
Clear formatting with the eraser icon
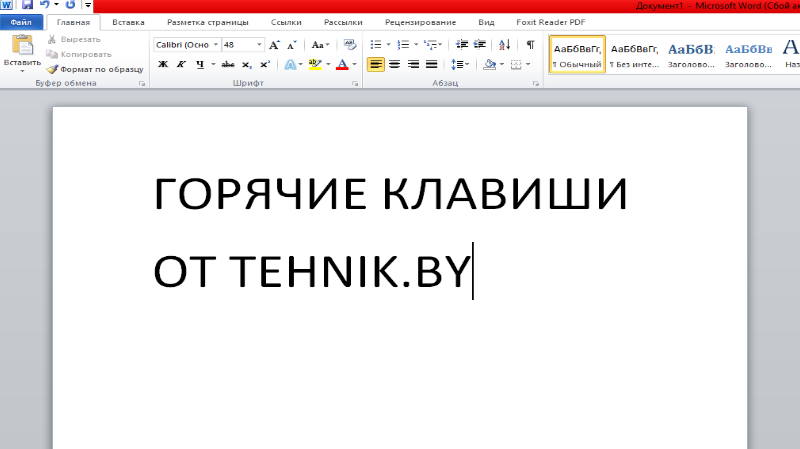click(x=350, y=45)
